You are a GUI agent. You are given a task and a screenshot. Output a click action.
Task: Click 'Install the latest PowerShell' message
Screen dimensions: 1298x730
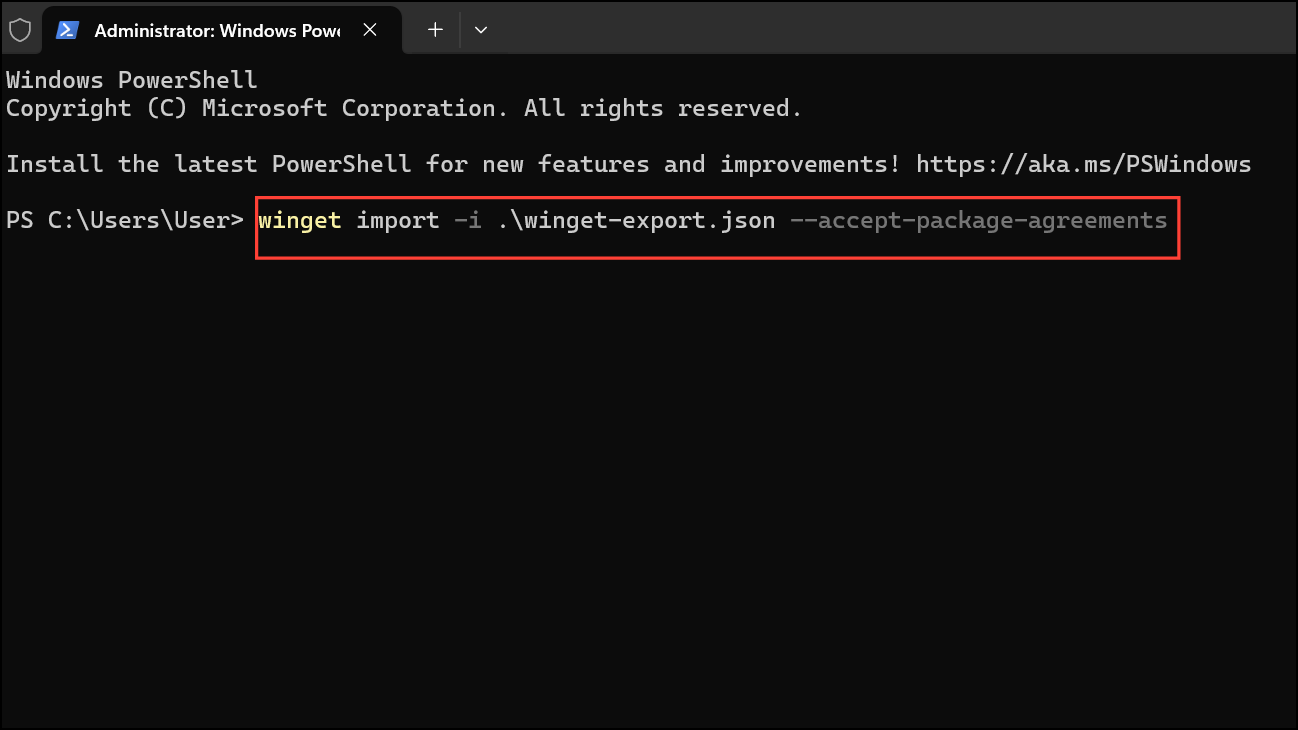pyautogui.click(x=209, y=164)
